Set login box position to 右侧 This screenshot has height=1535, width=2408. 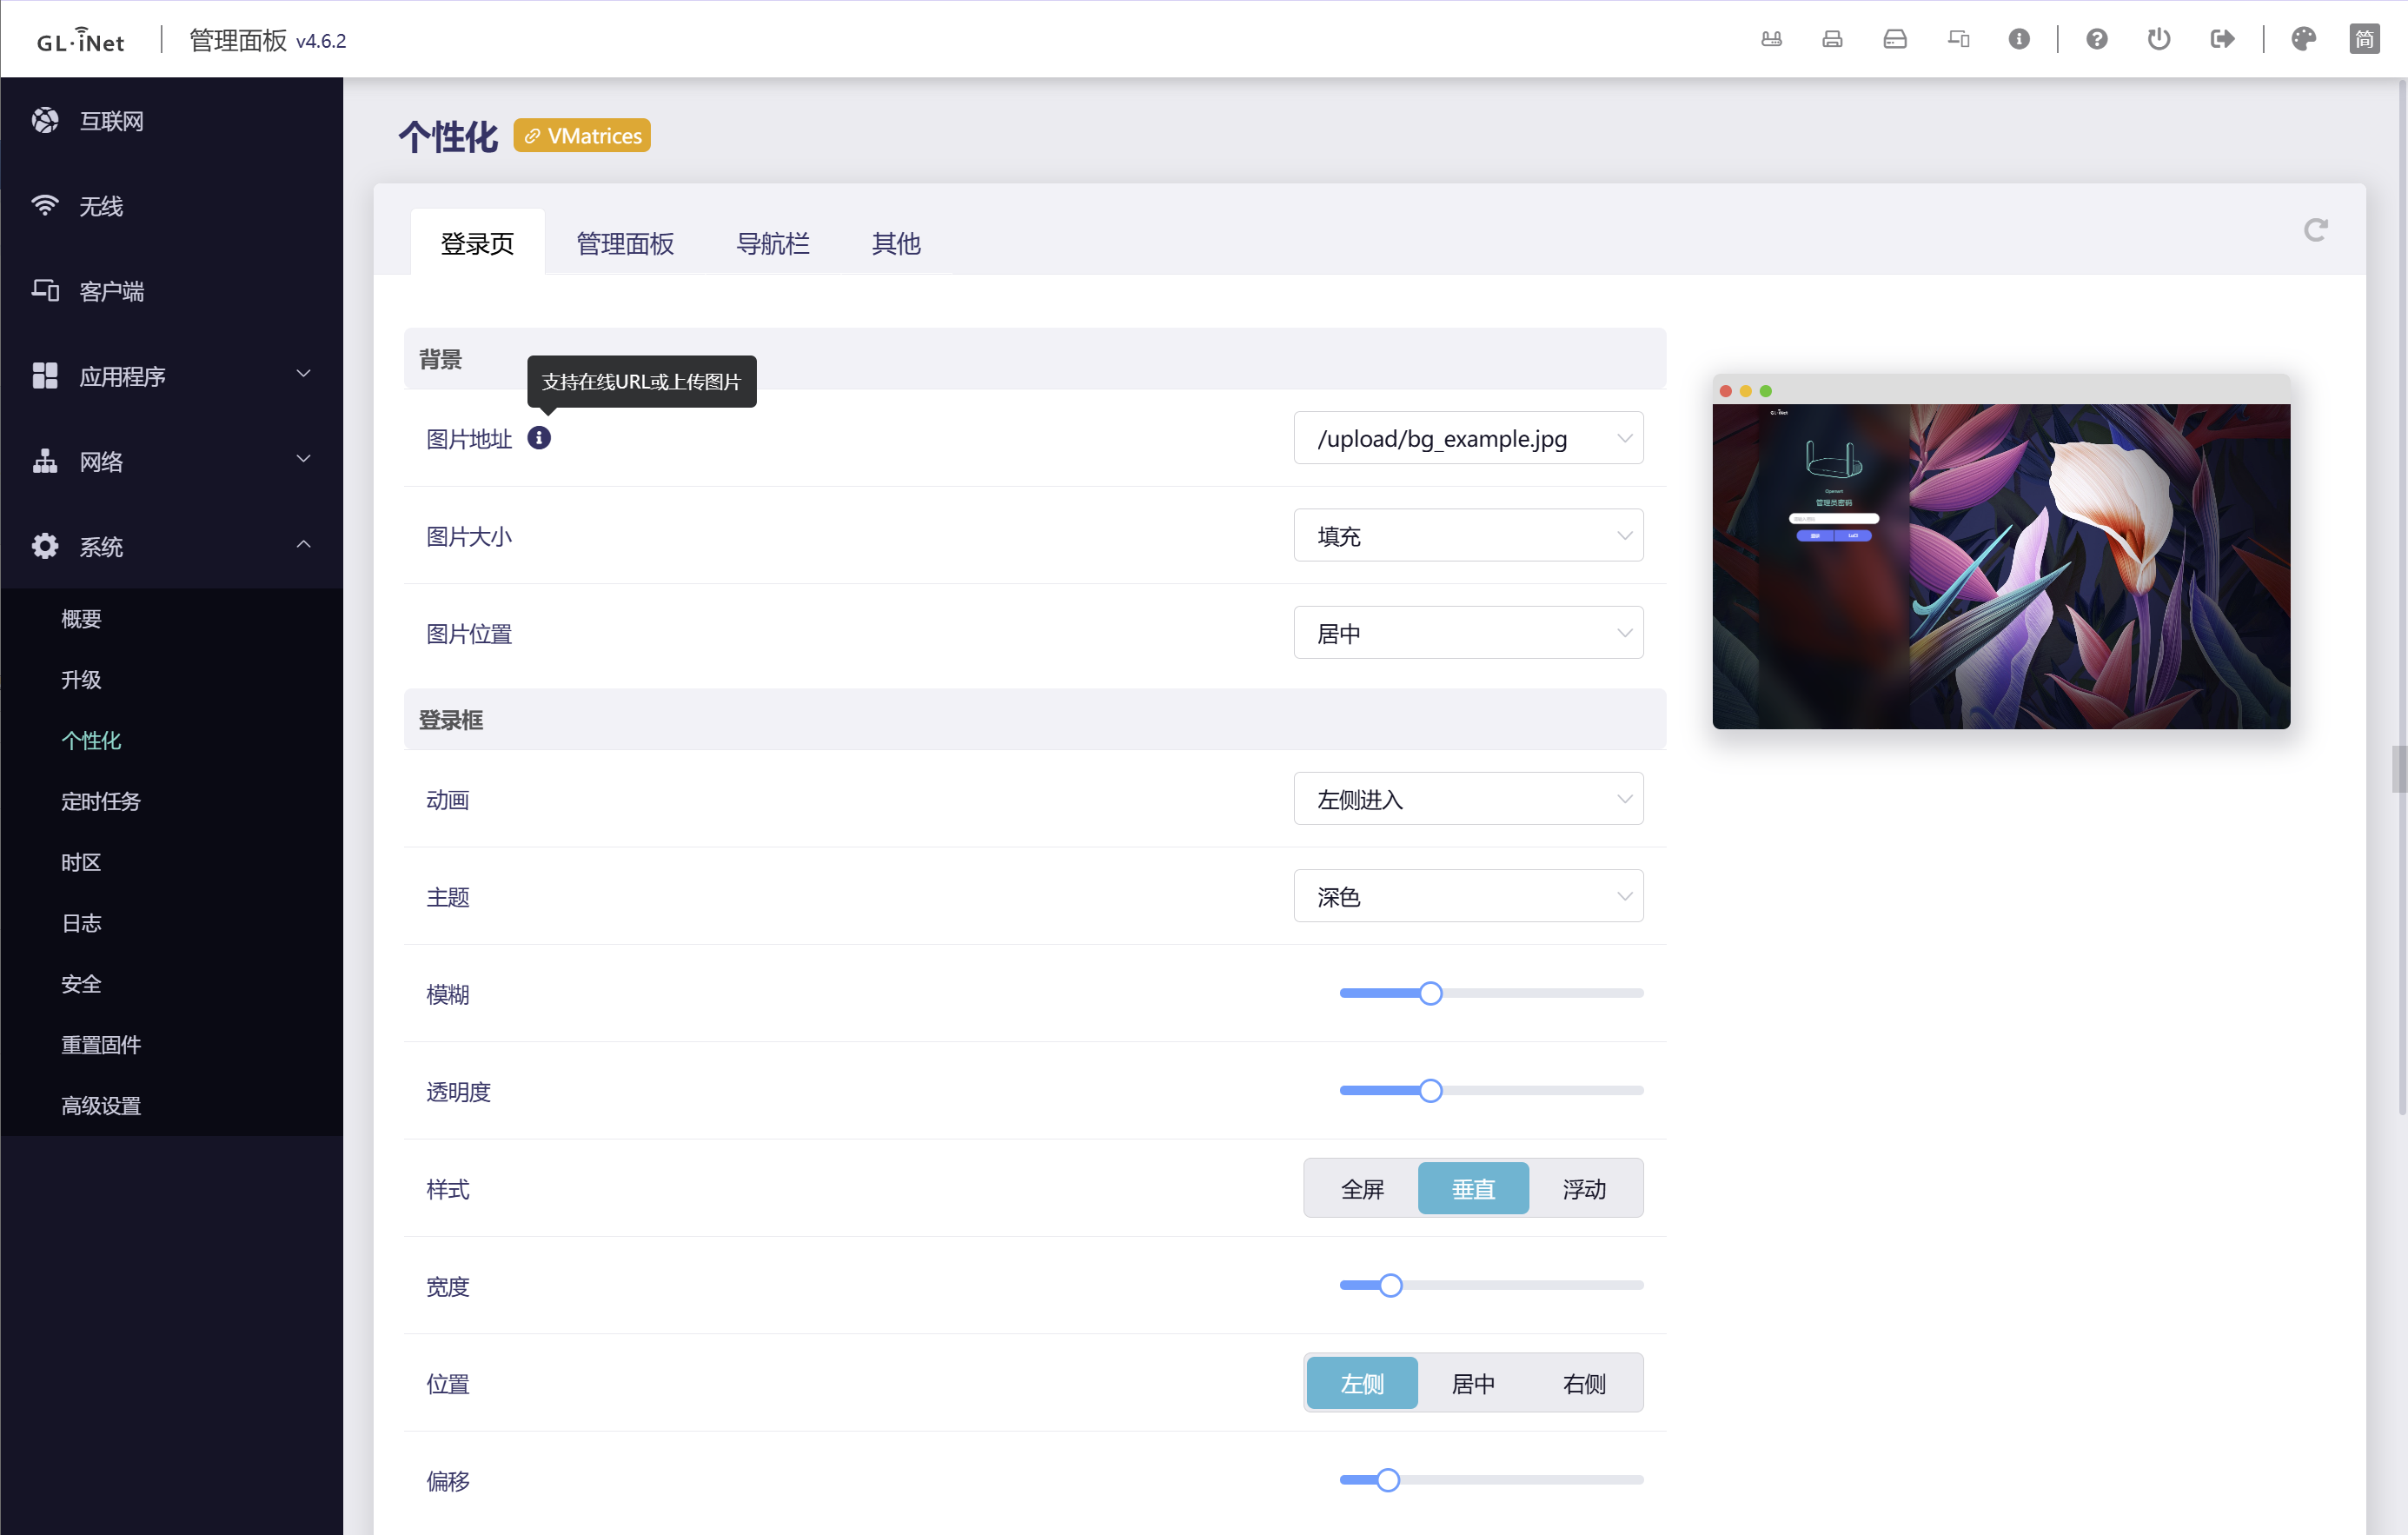click(x=1584, y=1383)
